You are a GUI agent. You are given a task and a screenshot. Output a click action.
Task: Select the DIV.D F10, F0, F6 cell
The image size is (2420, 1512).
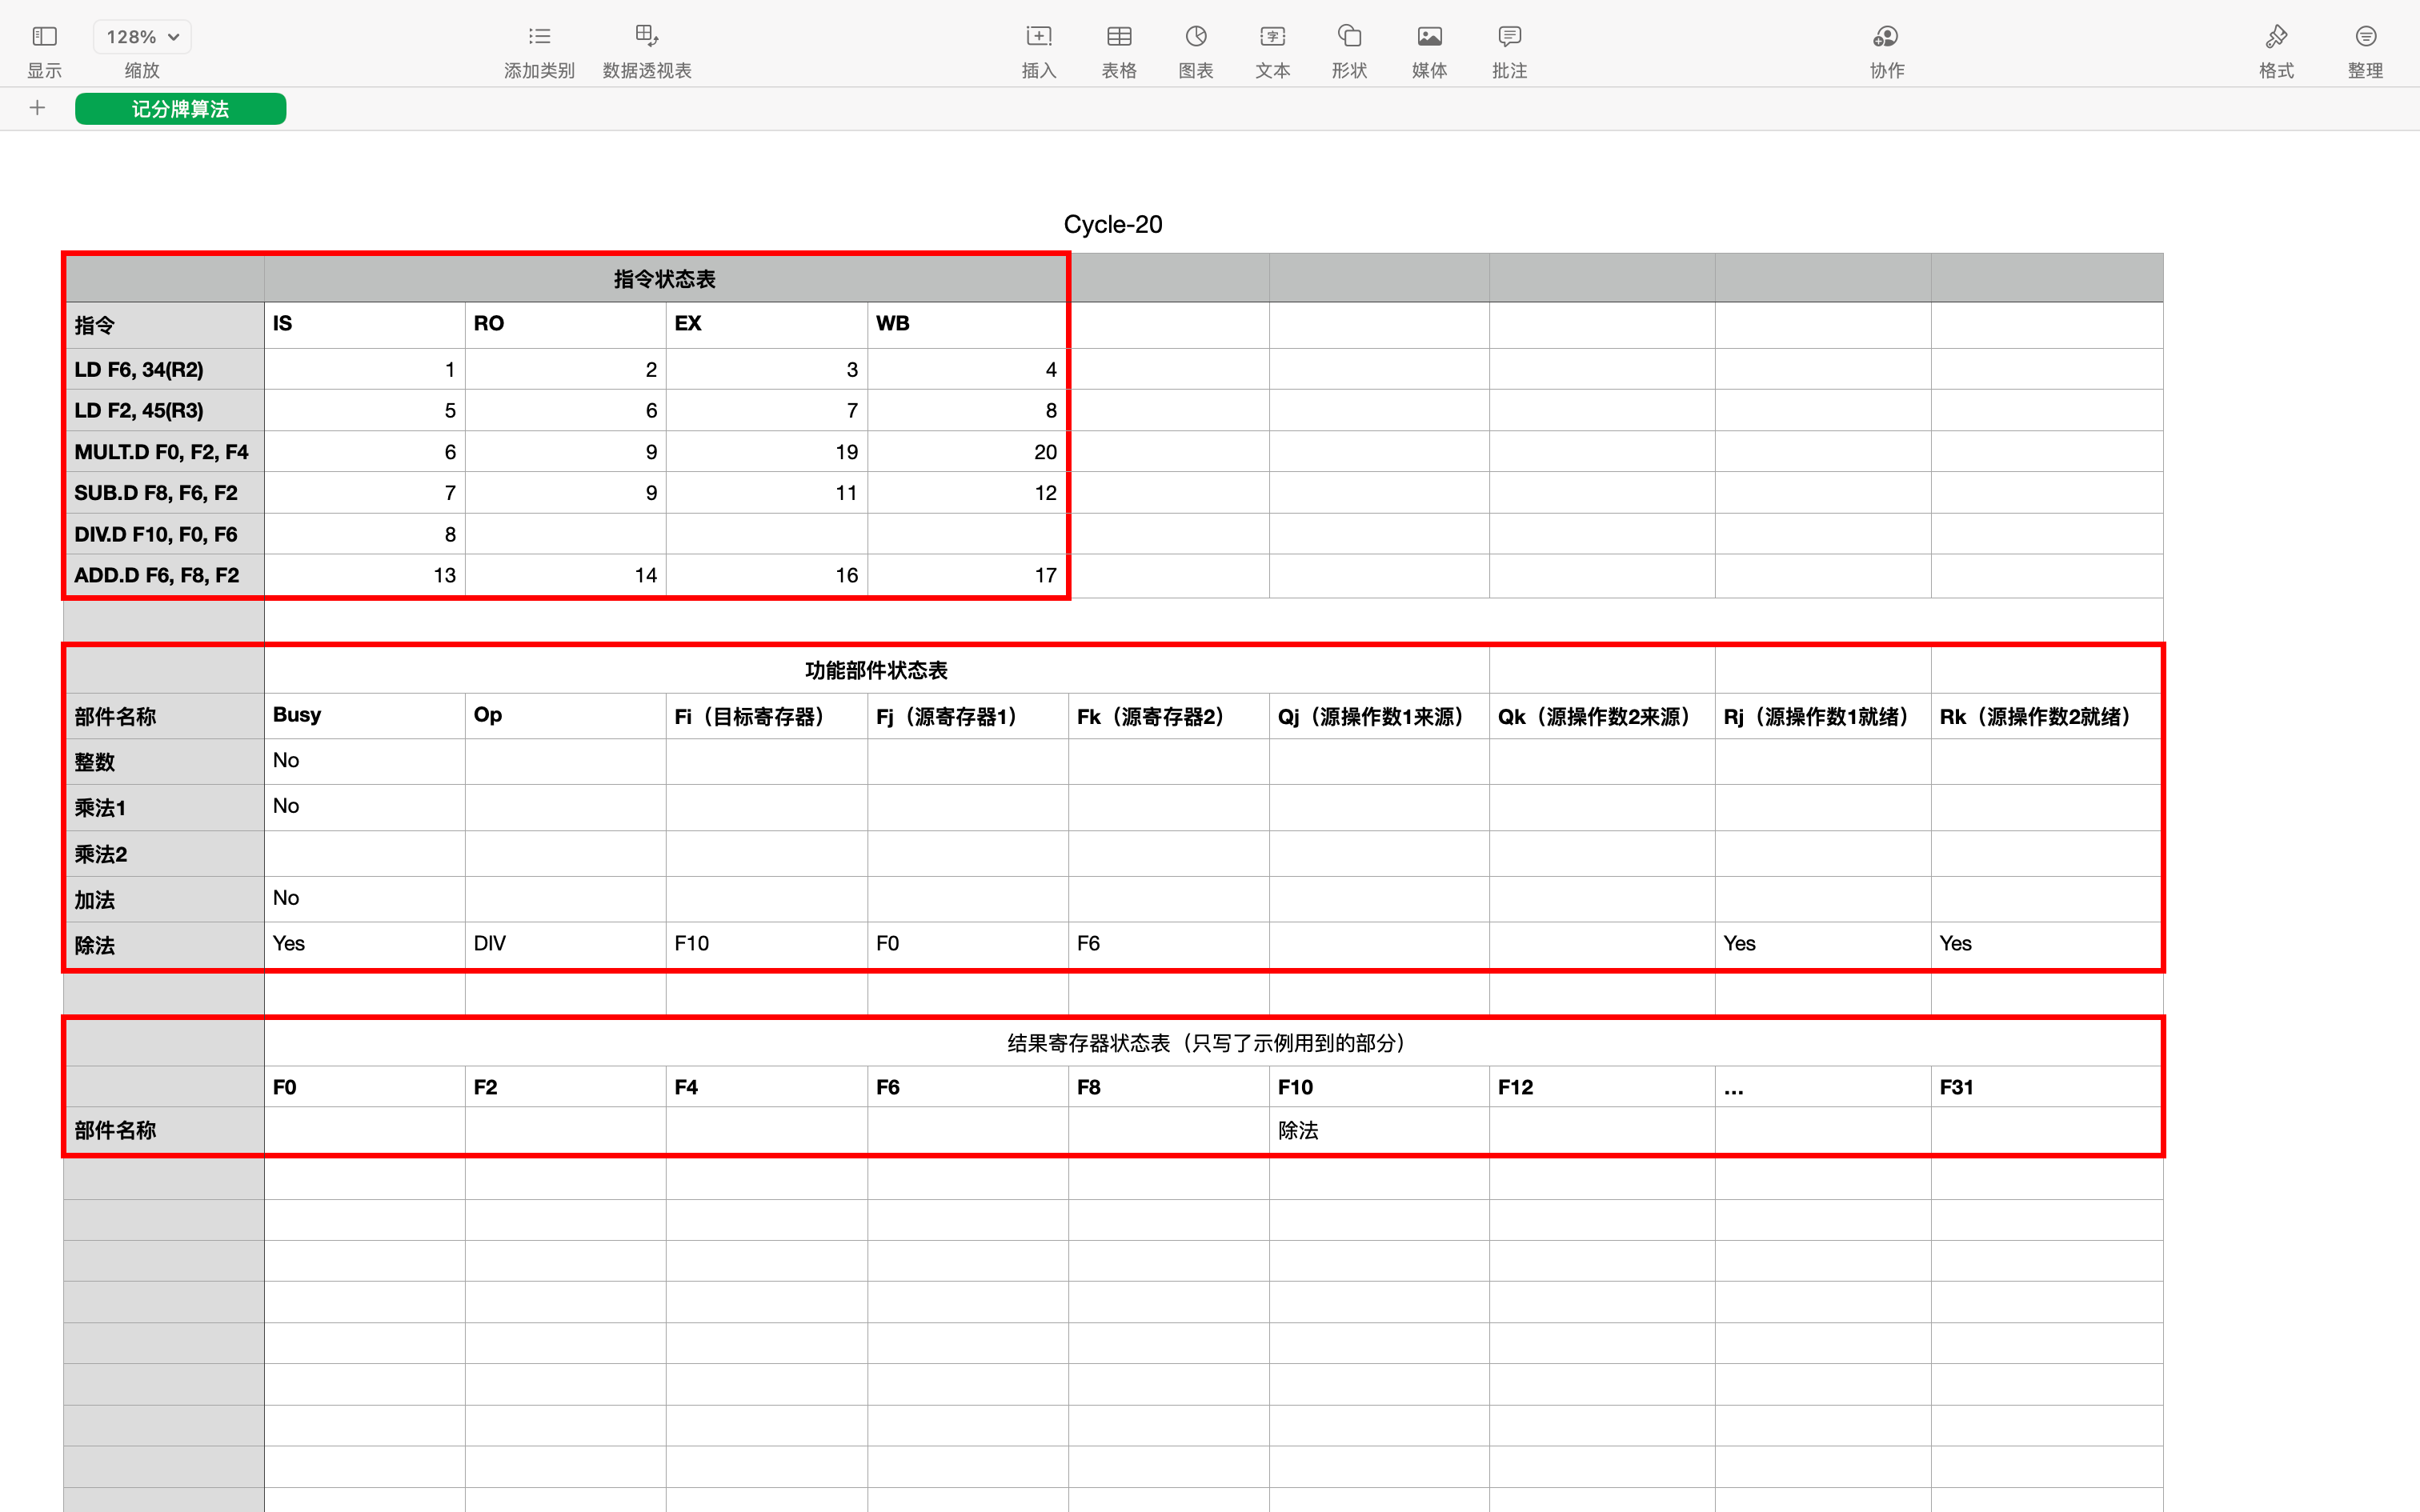click(164, 534)
